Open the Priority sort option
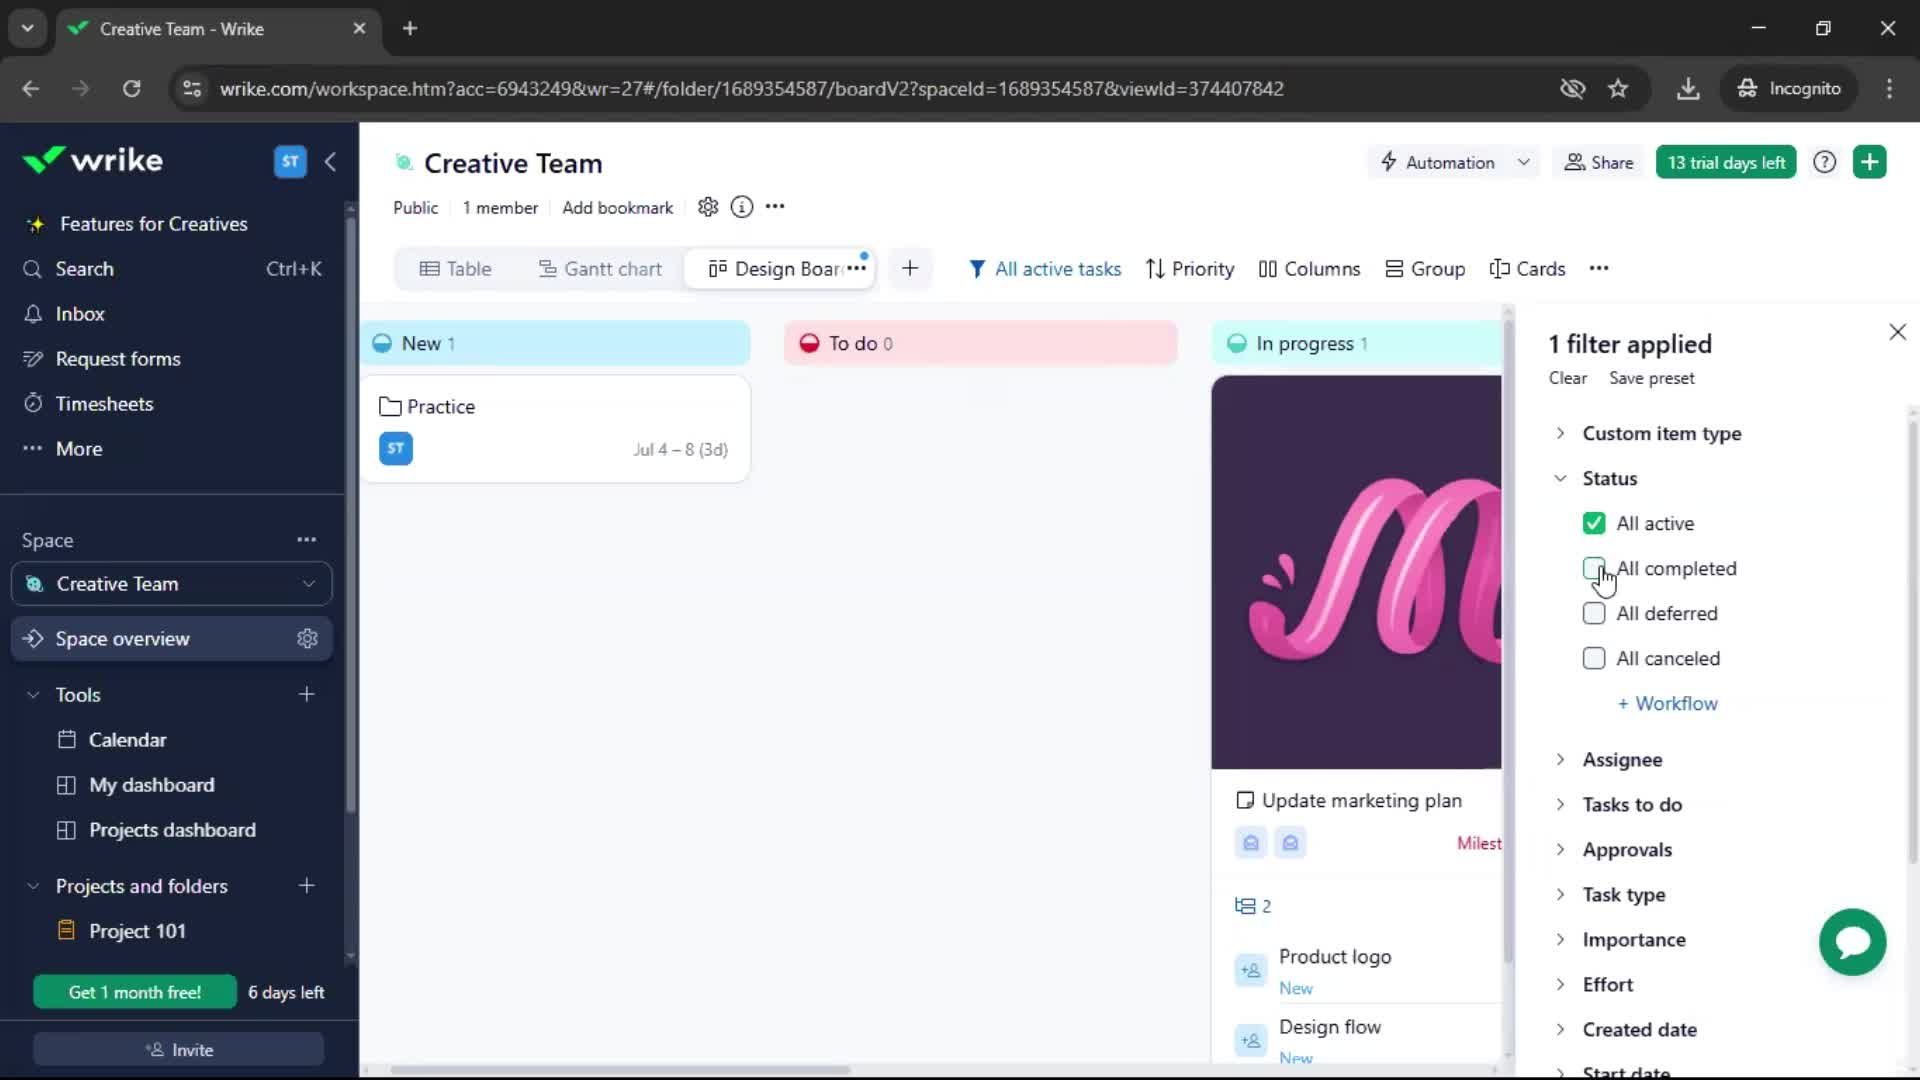 point(1190,269)
